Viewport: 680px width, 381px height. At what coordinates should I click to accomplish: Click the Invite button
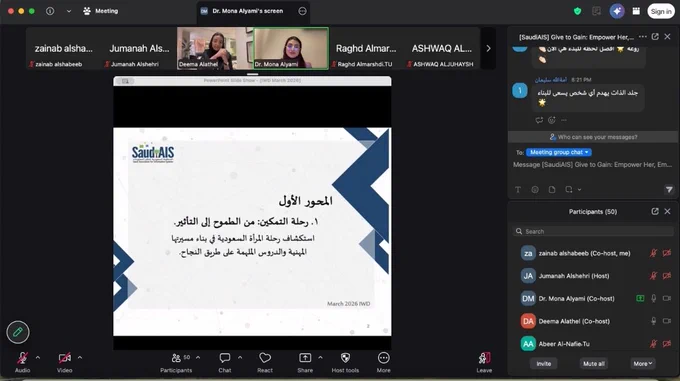[543, 364]
